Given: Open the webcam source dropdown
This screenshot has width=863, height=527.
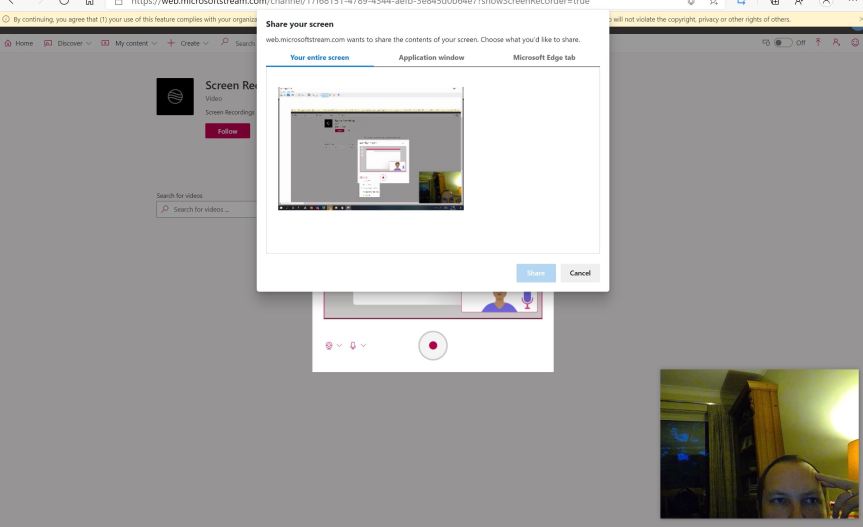Looking at the screenshot, I should pos(333,345).
